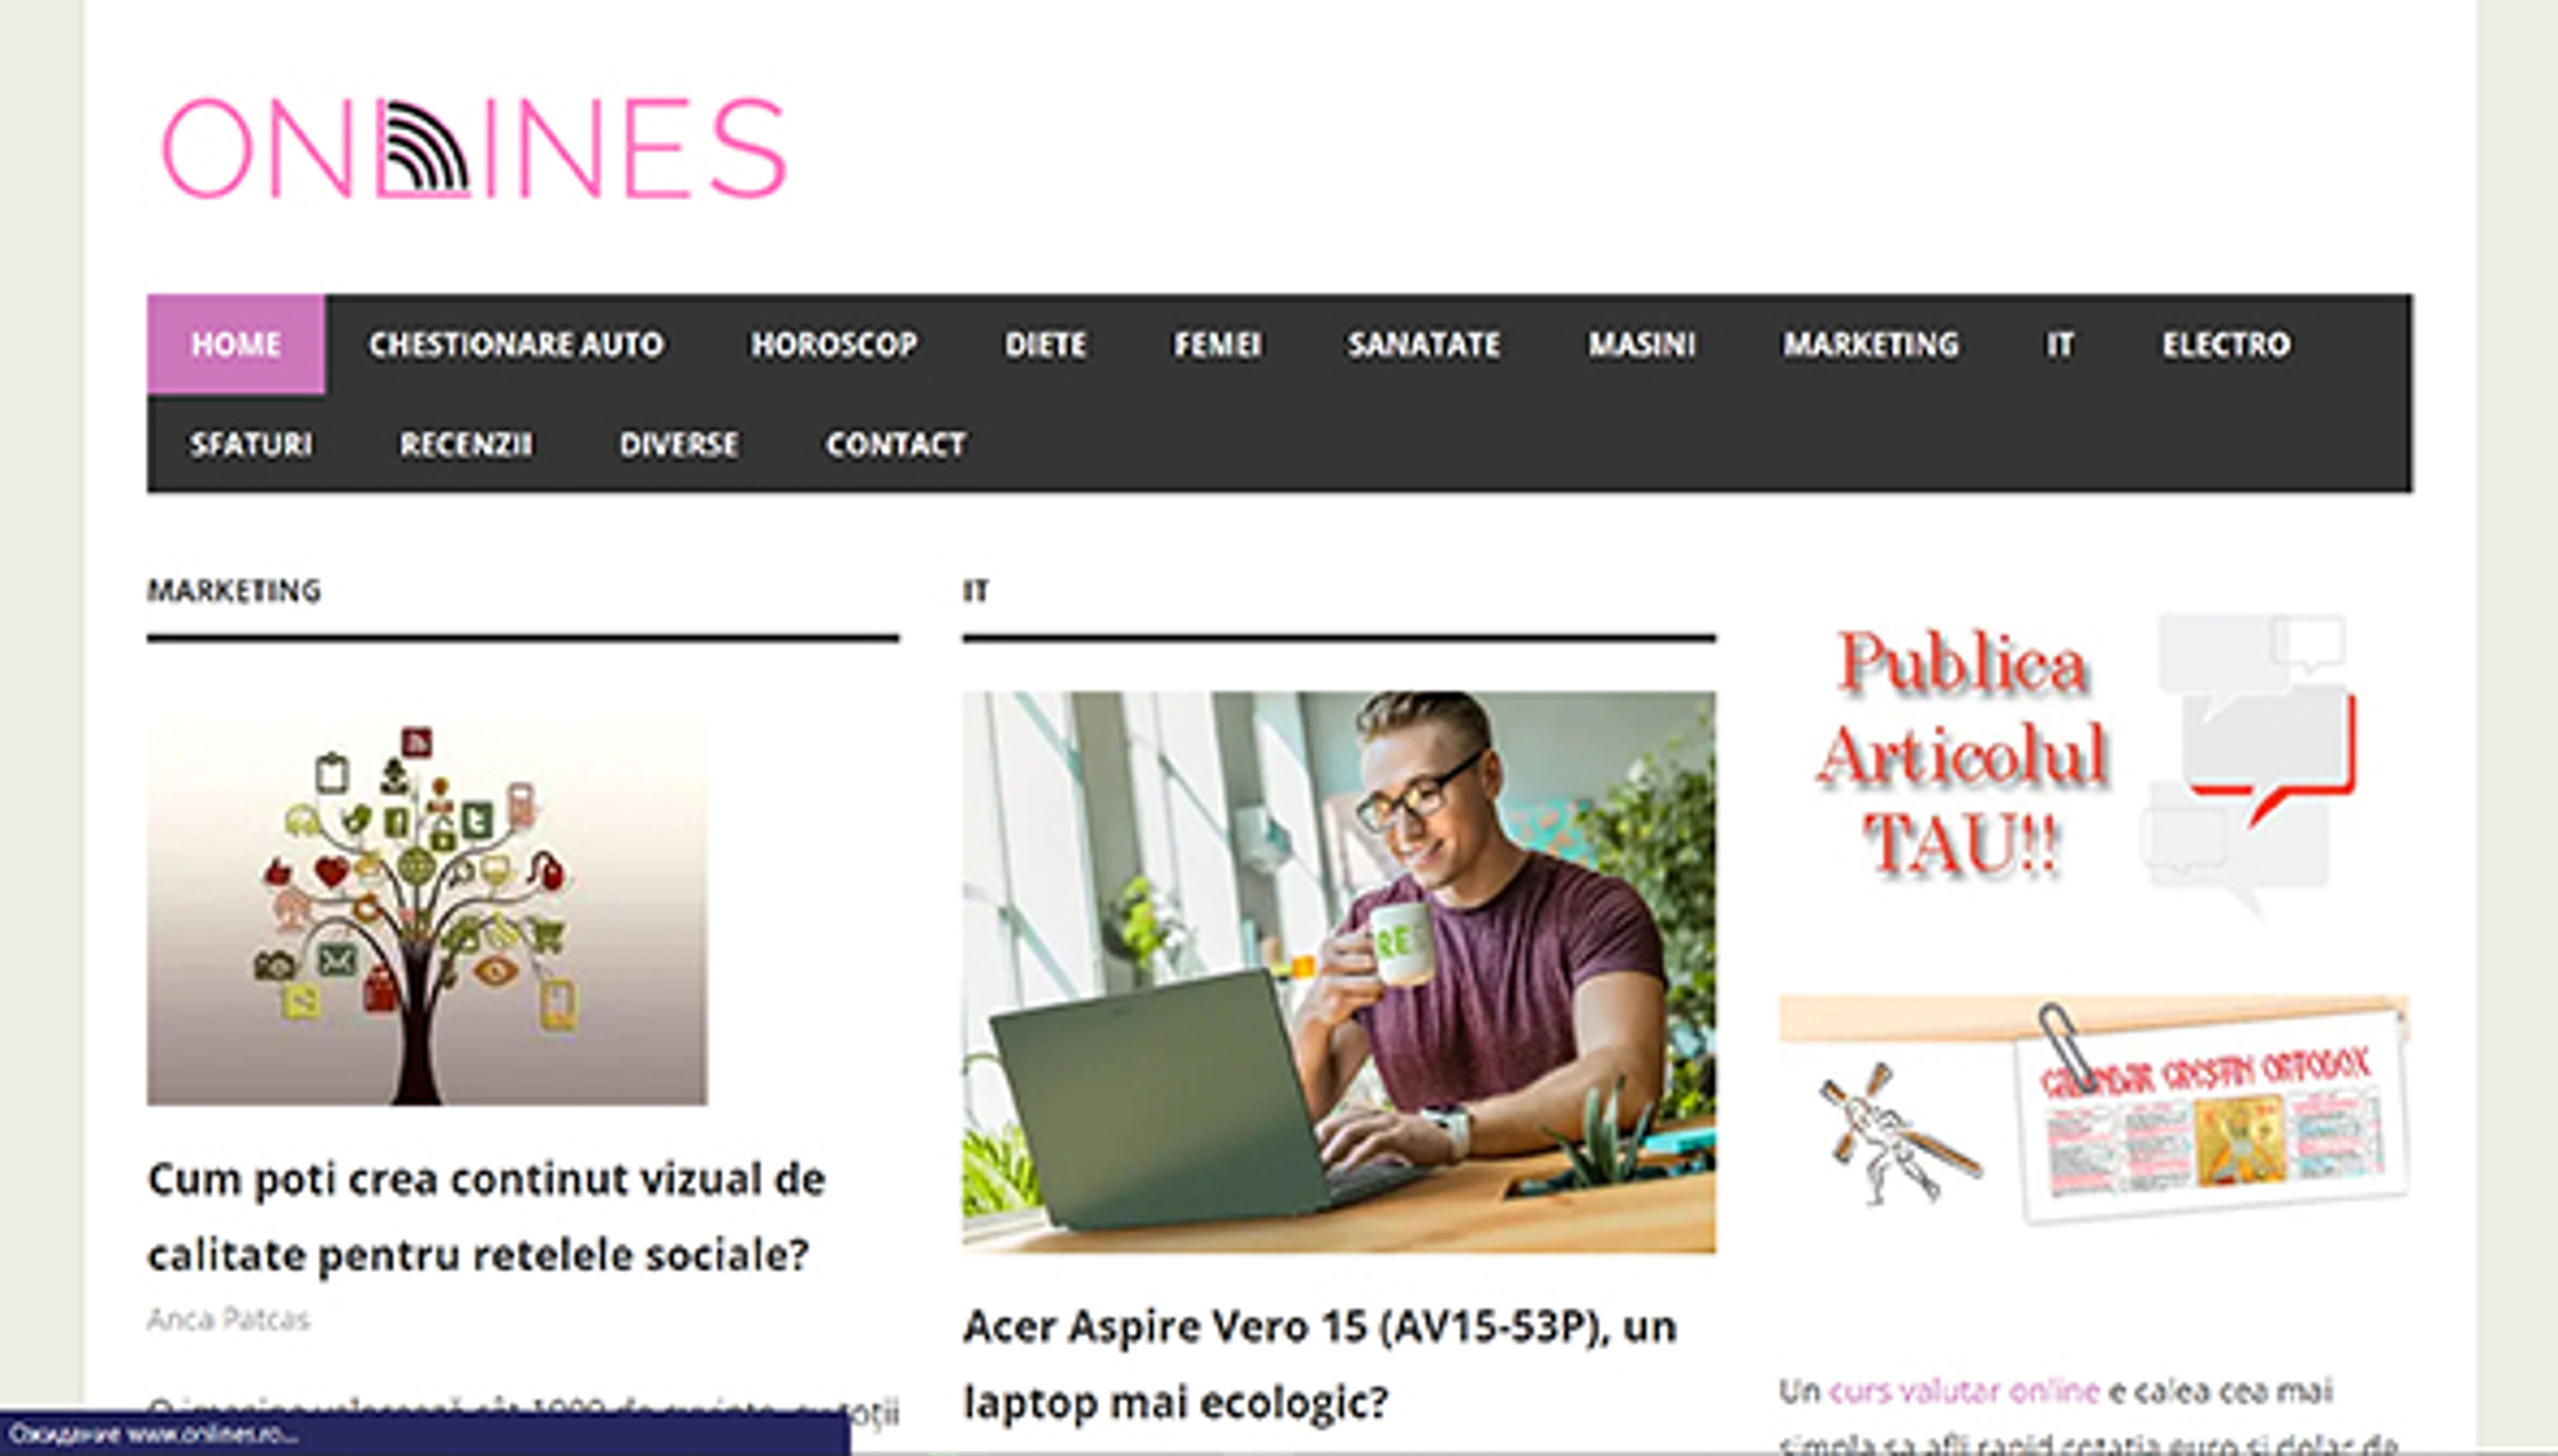Screen dimensions: 2558x1456
Task: Open the Contact page
Action: [x=895, y=444]
